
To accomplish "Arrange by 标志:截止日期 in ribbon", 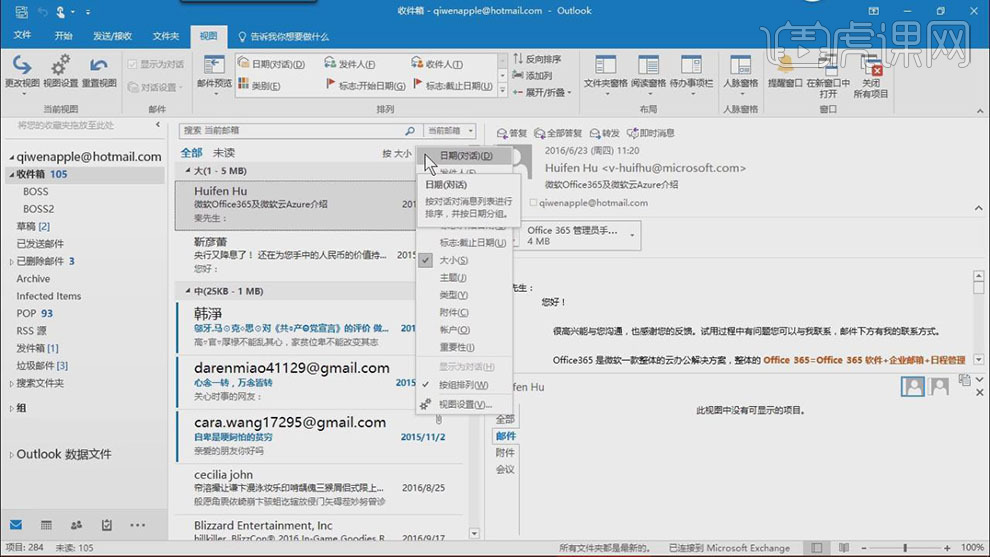I will pyautogui.click(x=453, y=85).
